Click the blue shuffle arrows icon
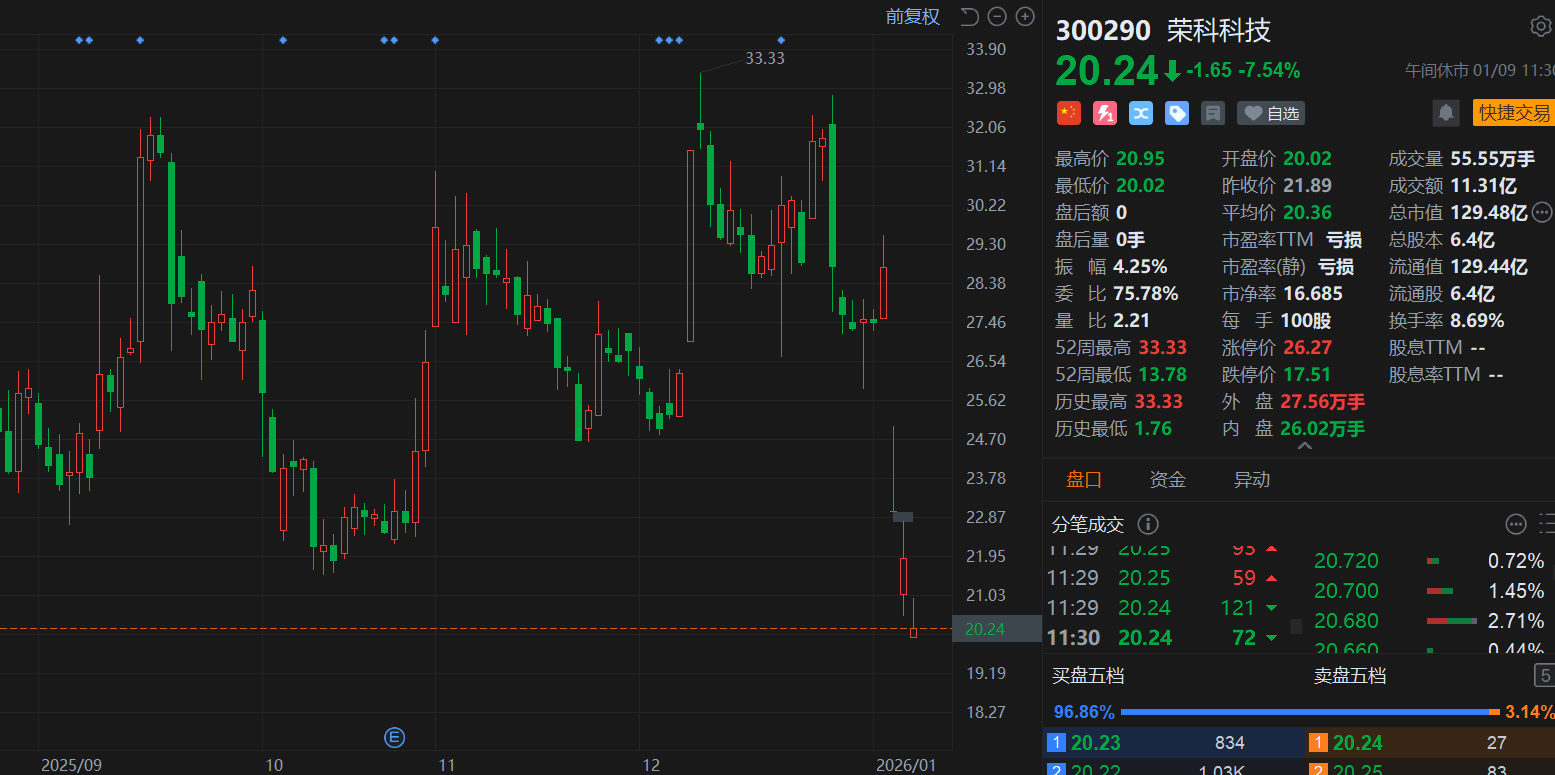The height and width of the screenshot is (775, 1555). [x=1141, y=113]
